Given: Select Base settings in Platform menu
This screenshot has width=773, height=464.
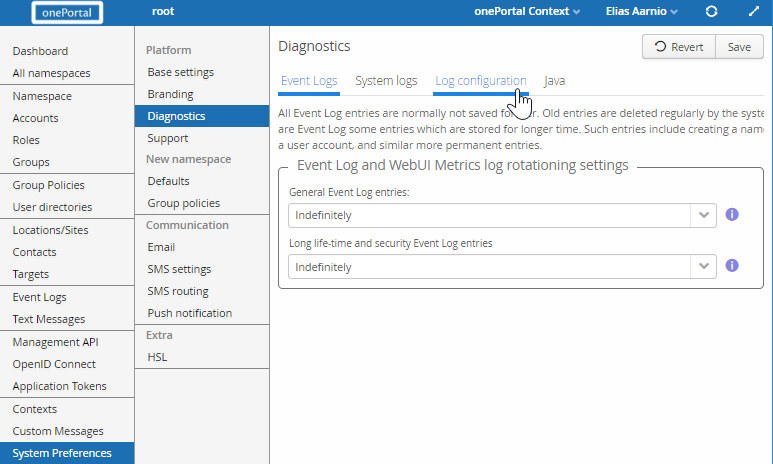Looking at the screenshot, I should pyautogui.click(x=180, y=72).
